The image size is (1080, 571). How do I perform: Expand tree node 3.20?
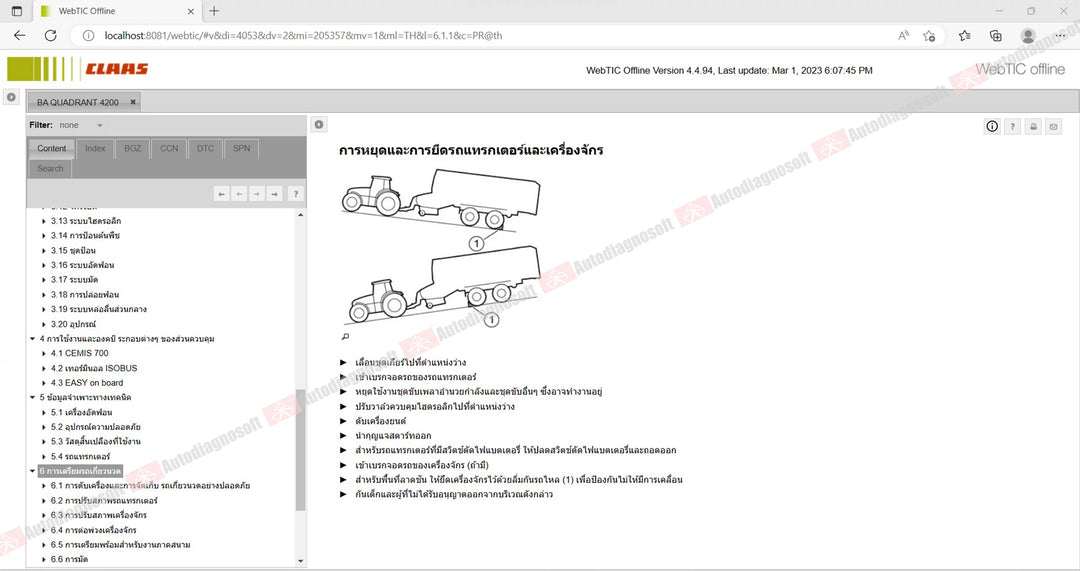[44, 324]
